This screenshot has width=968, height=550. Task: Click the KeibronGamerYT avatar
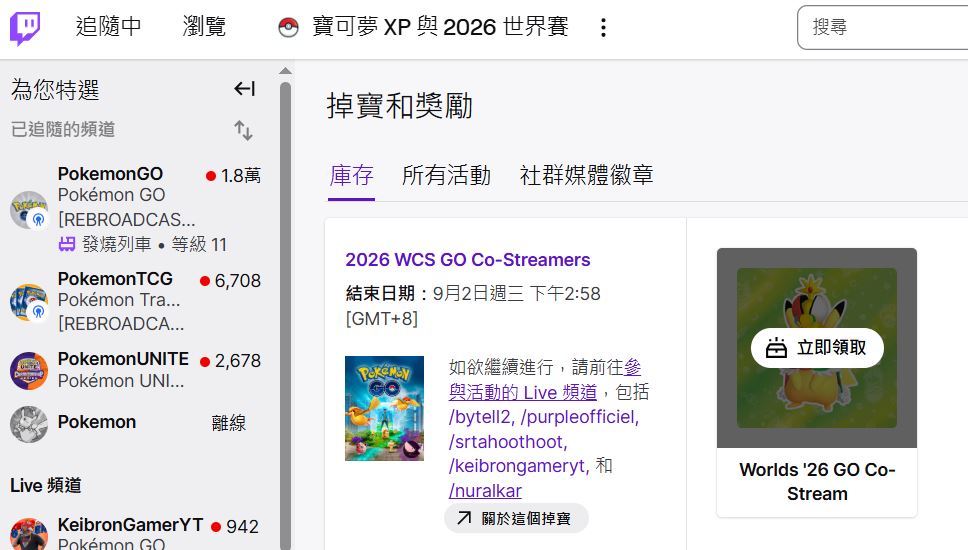click(x=29, y=535)
